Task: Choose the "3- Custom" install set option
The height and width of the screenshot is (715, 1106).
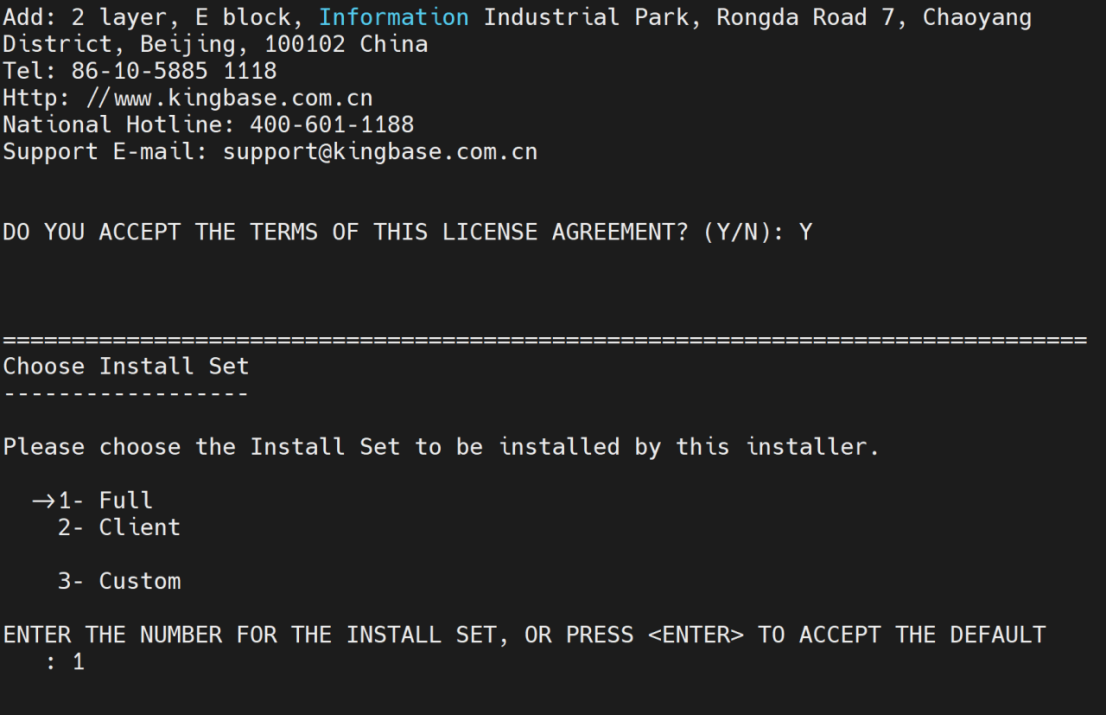Action: tap(119, 581)
